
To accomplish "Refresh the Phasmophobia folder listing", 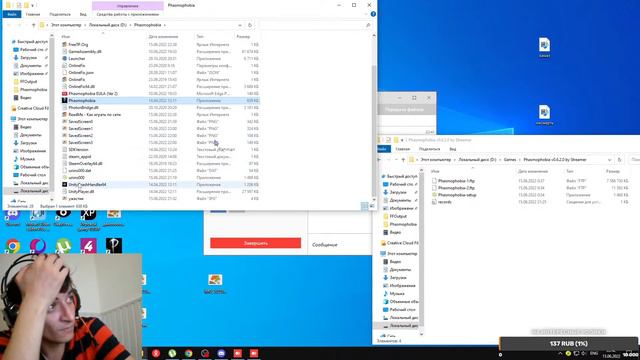I will pos(250,25).
